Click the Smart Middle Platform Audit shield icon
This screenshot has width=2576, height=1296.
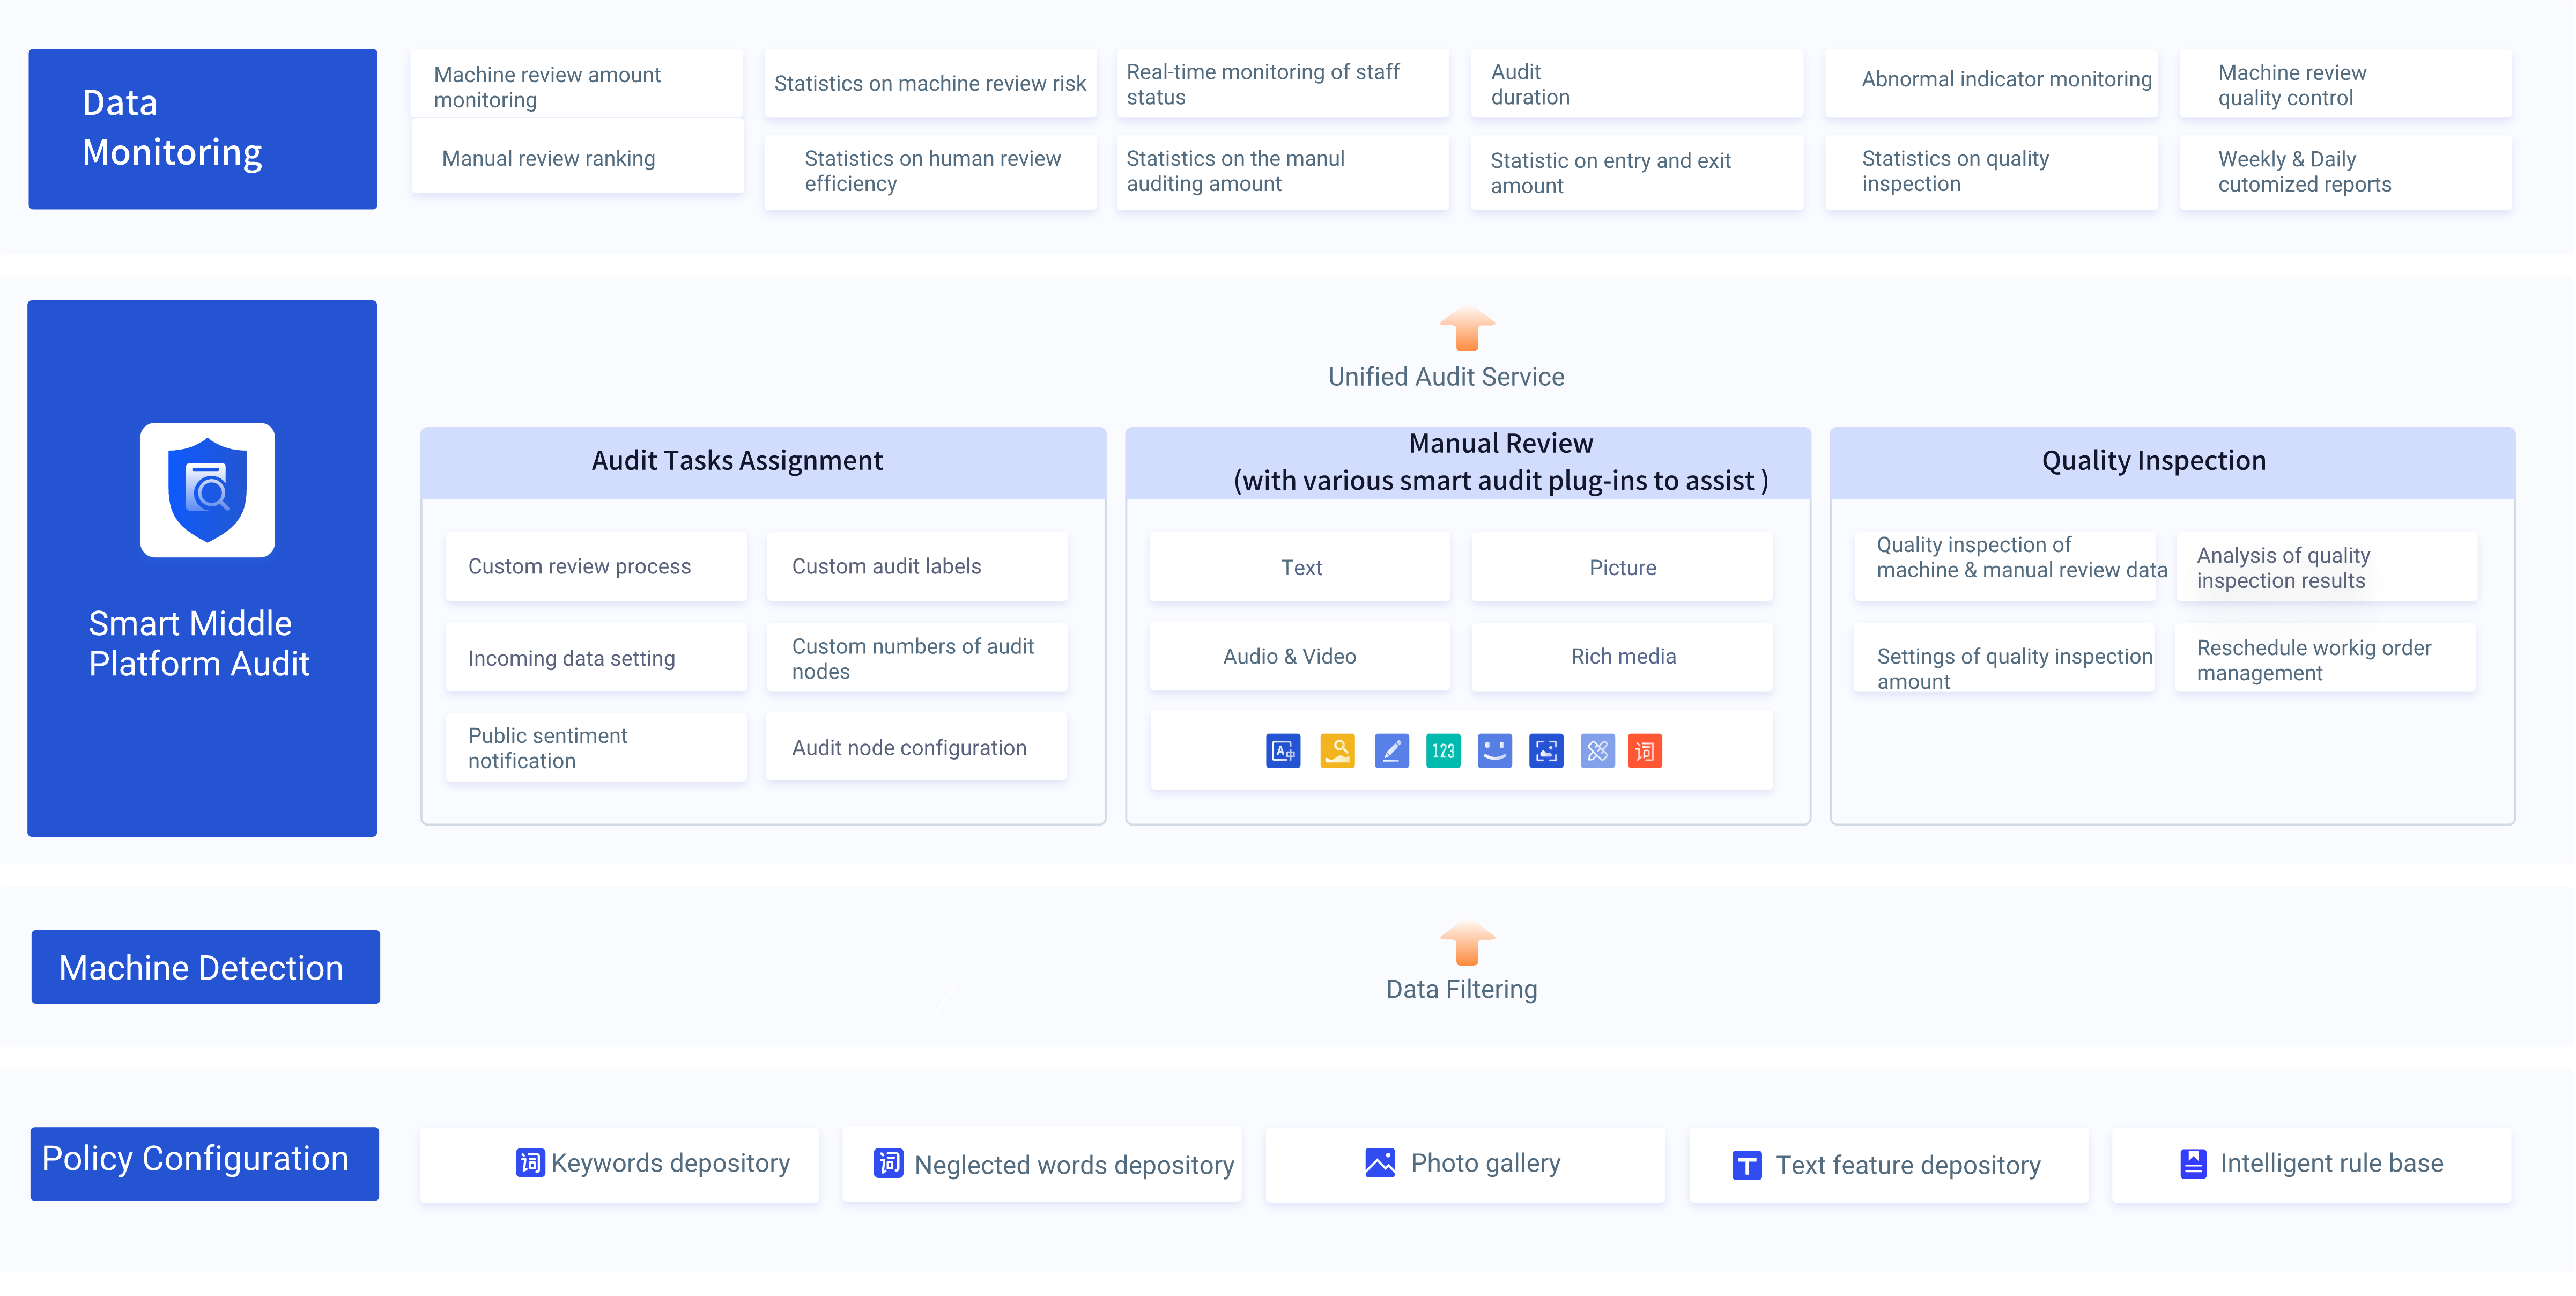(x=207, y=490)
